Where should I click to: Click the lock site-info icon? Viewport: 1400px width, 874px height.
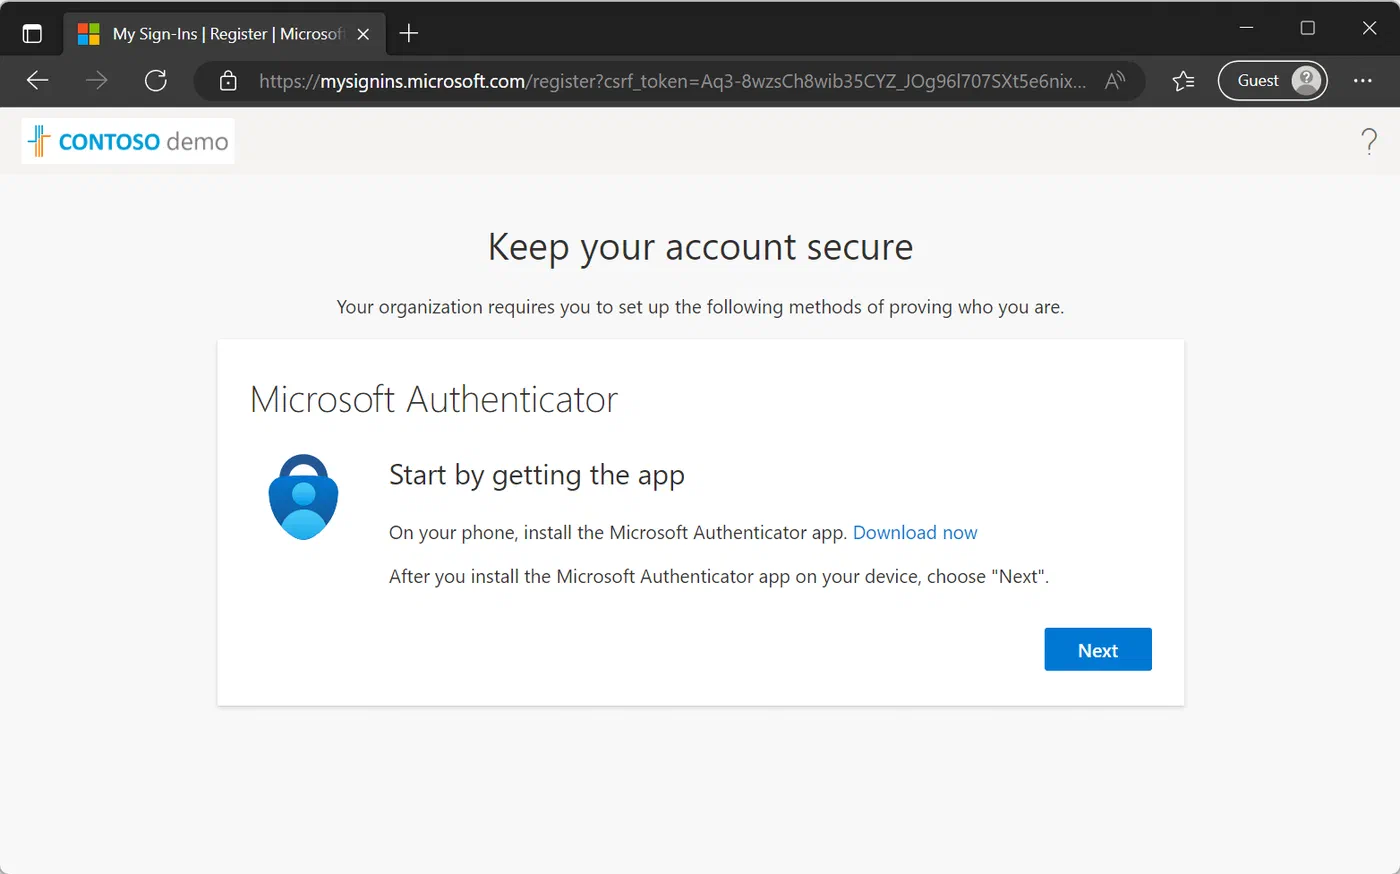[228, 81]
